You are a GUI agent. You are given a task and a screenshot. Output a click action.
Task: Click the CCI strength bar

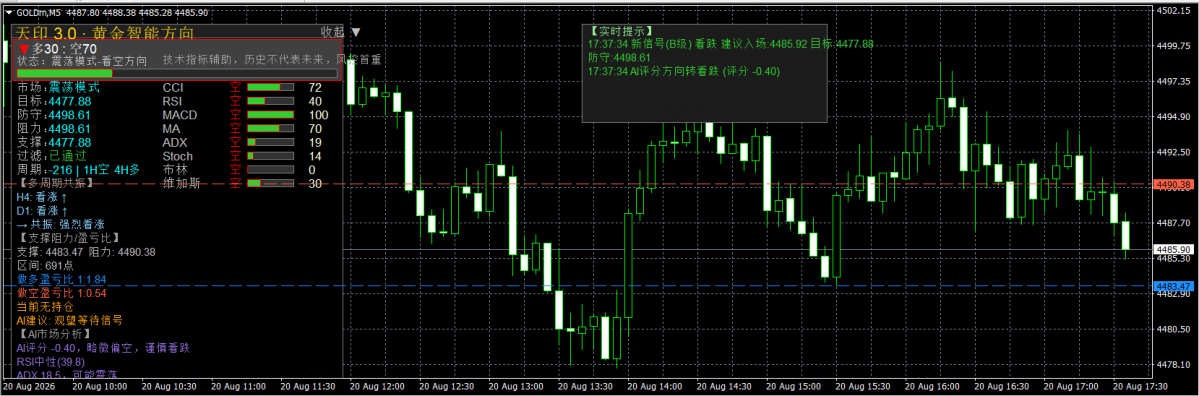[271, 88]
